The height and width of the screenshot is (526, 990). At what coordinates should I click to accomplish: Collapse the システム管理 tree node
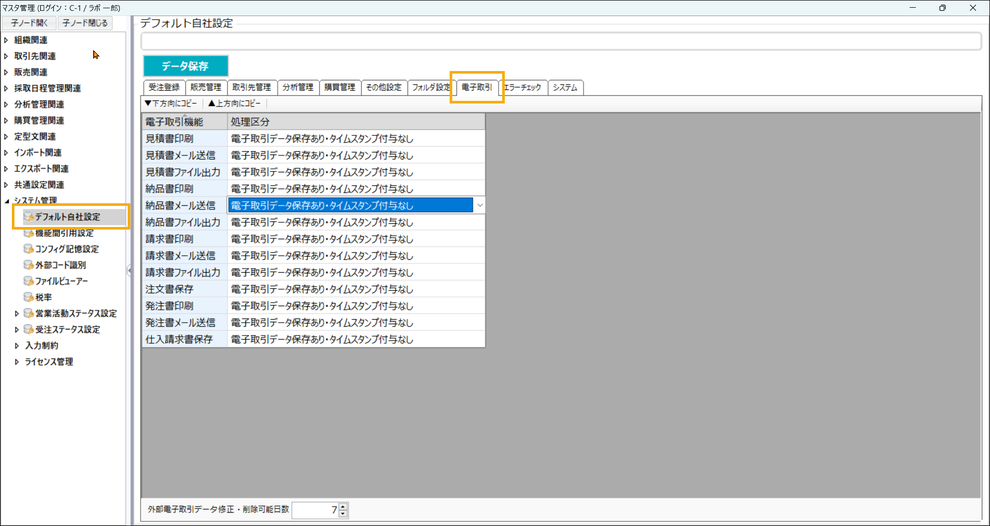6,201
